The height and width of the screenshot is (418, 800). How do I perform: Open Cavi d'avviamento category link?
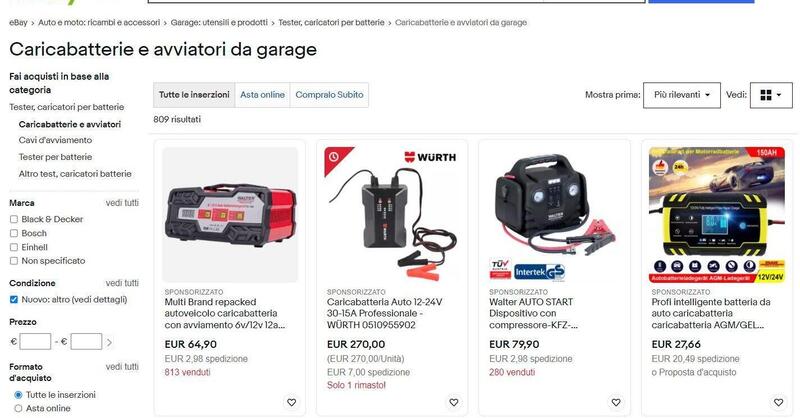[x=55, y=140]
